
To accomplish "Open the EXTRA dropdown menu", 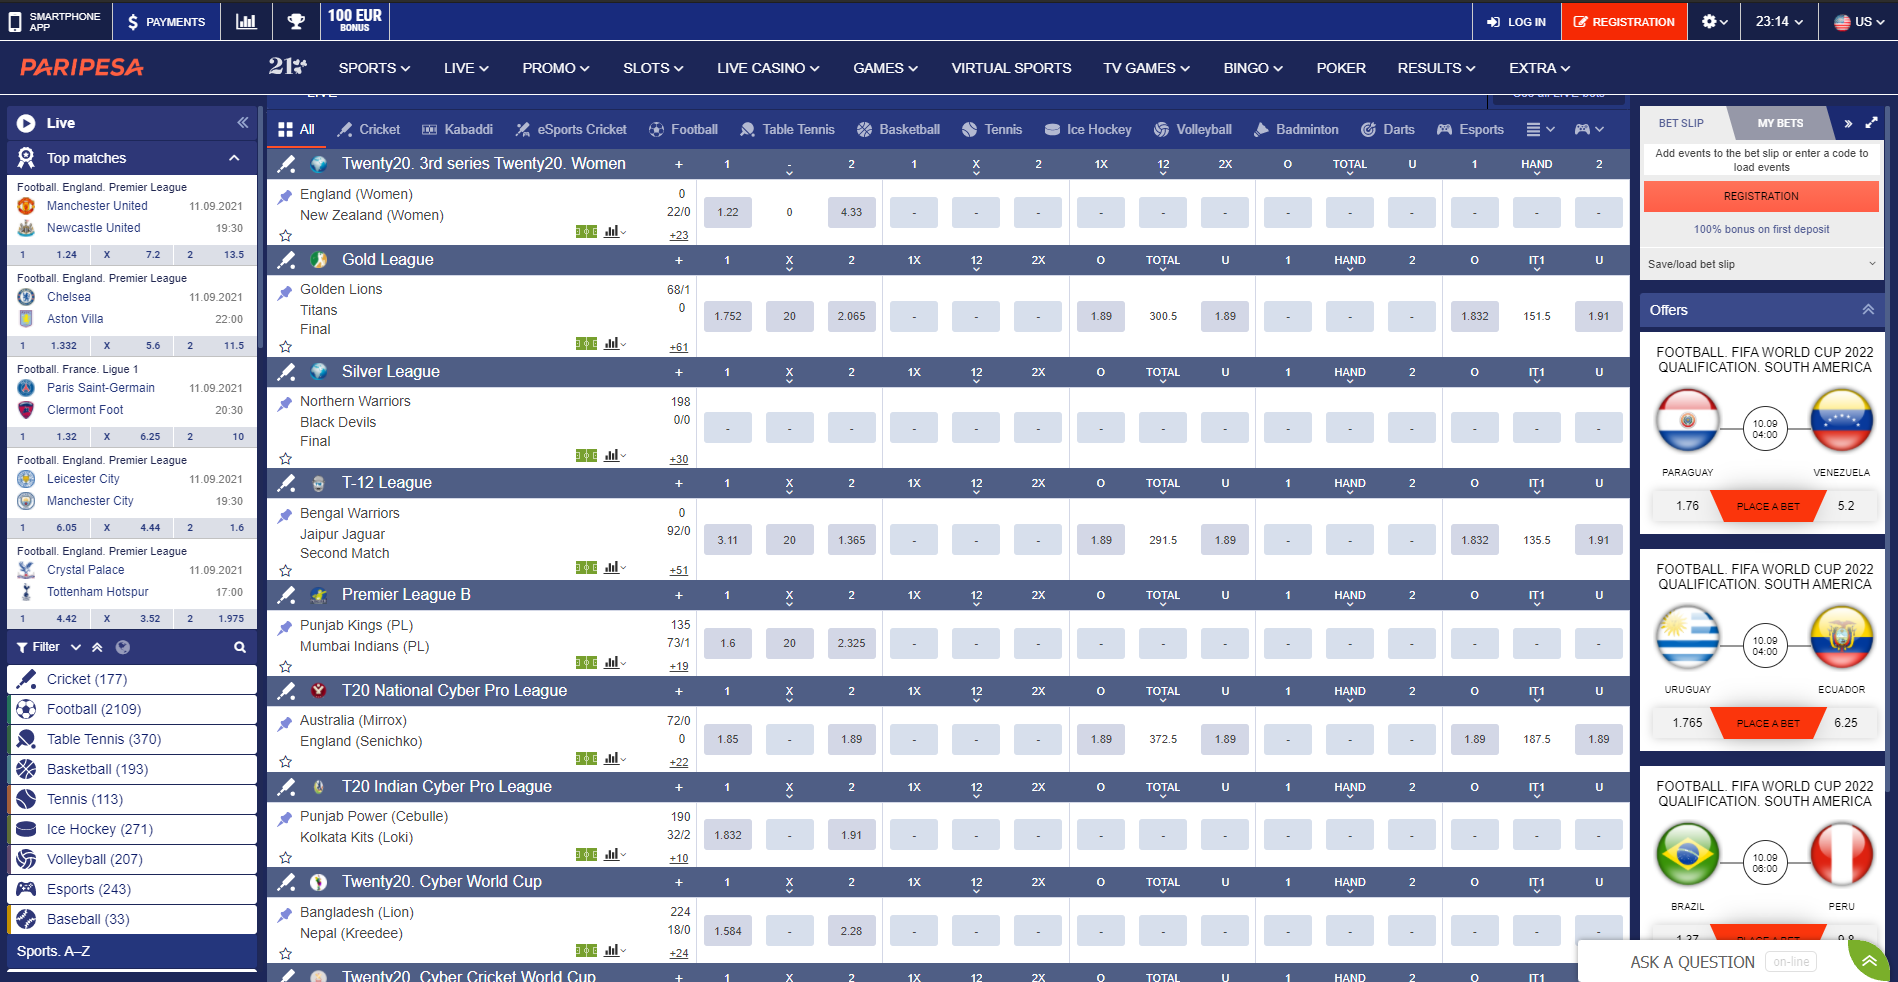I will pyautogui.click(x=1539, y=68).
